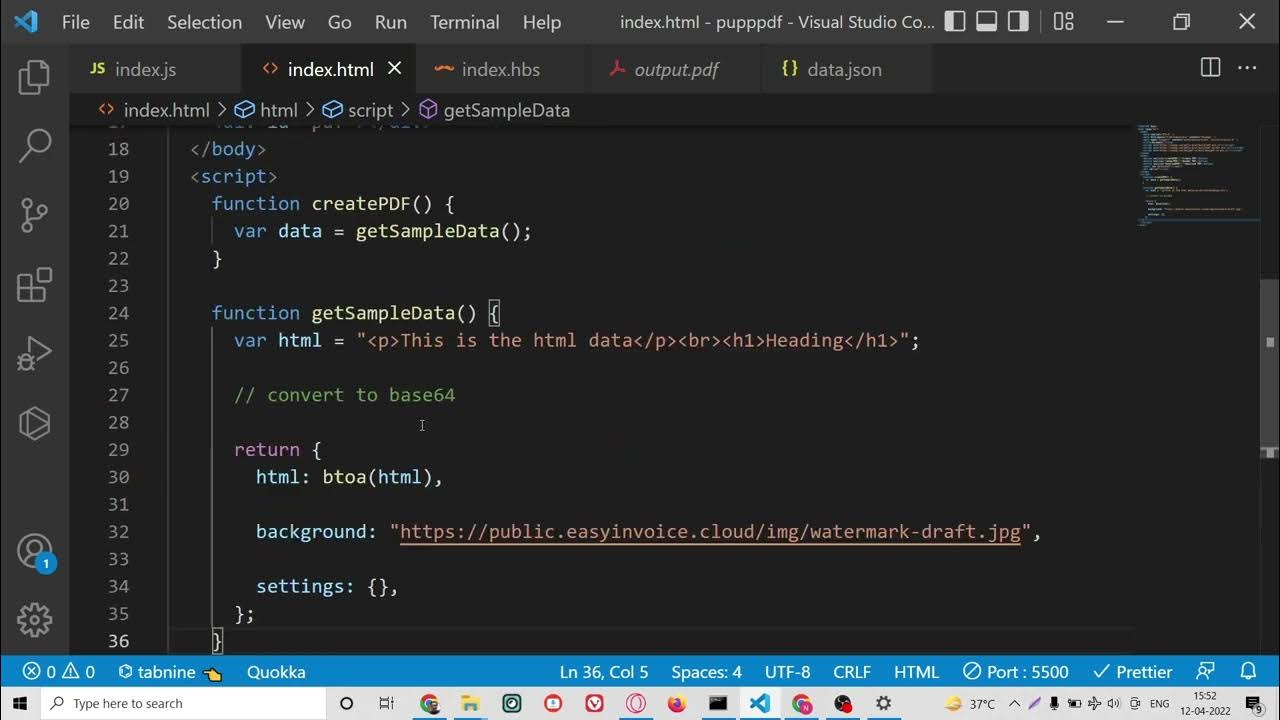Open the Terminal menu
Screen dimensions: 1280x720
click(464, 22)
